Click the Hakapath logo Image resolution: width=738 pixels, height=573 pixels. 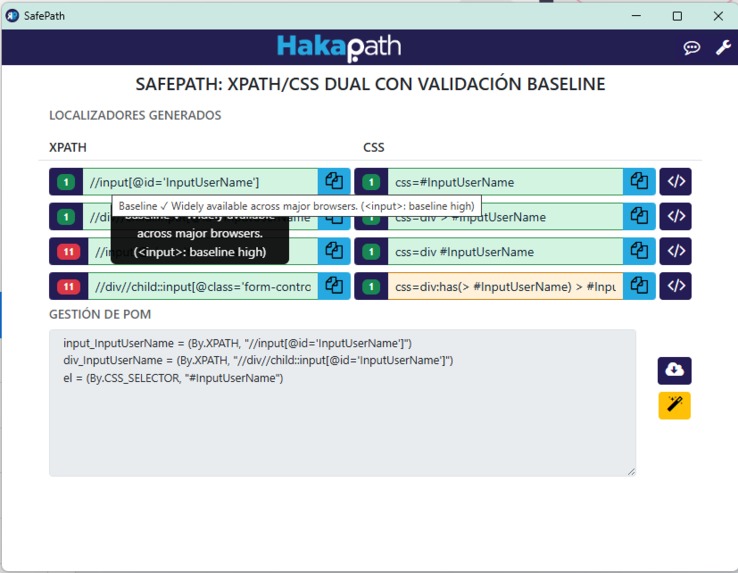coord(339,48)
